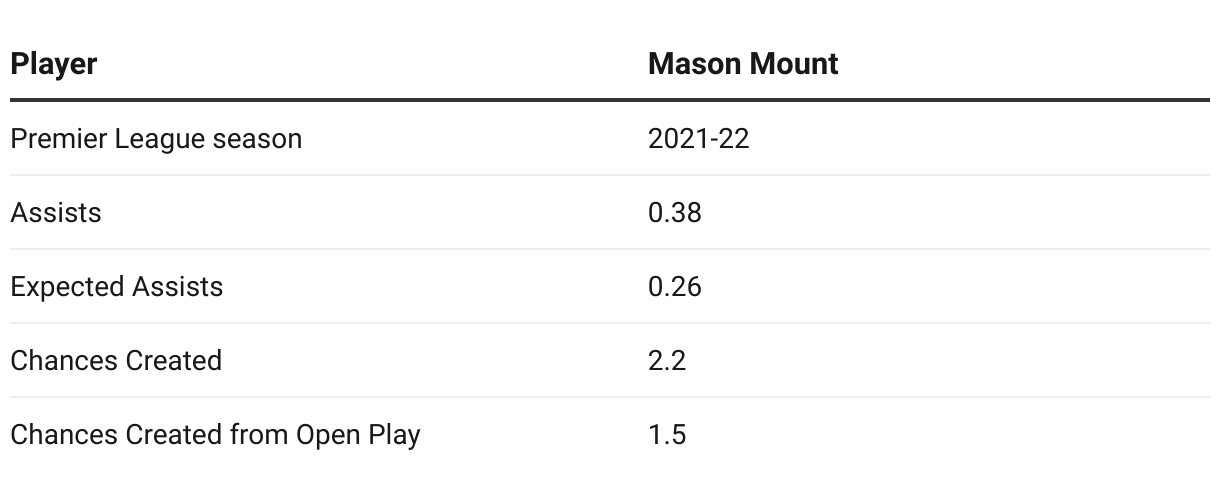The height and width of the screenshot is (480, 1220).
Task: Select the Chances Created row label
Action: (116, 360)
